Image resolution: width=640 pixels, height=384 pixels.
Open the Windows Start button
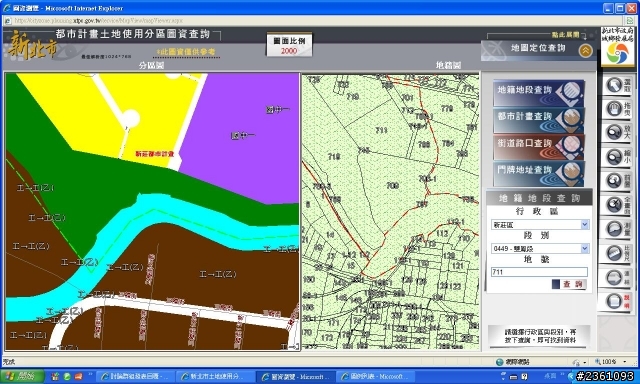pyautogui.click(x=22, y=376)
